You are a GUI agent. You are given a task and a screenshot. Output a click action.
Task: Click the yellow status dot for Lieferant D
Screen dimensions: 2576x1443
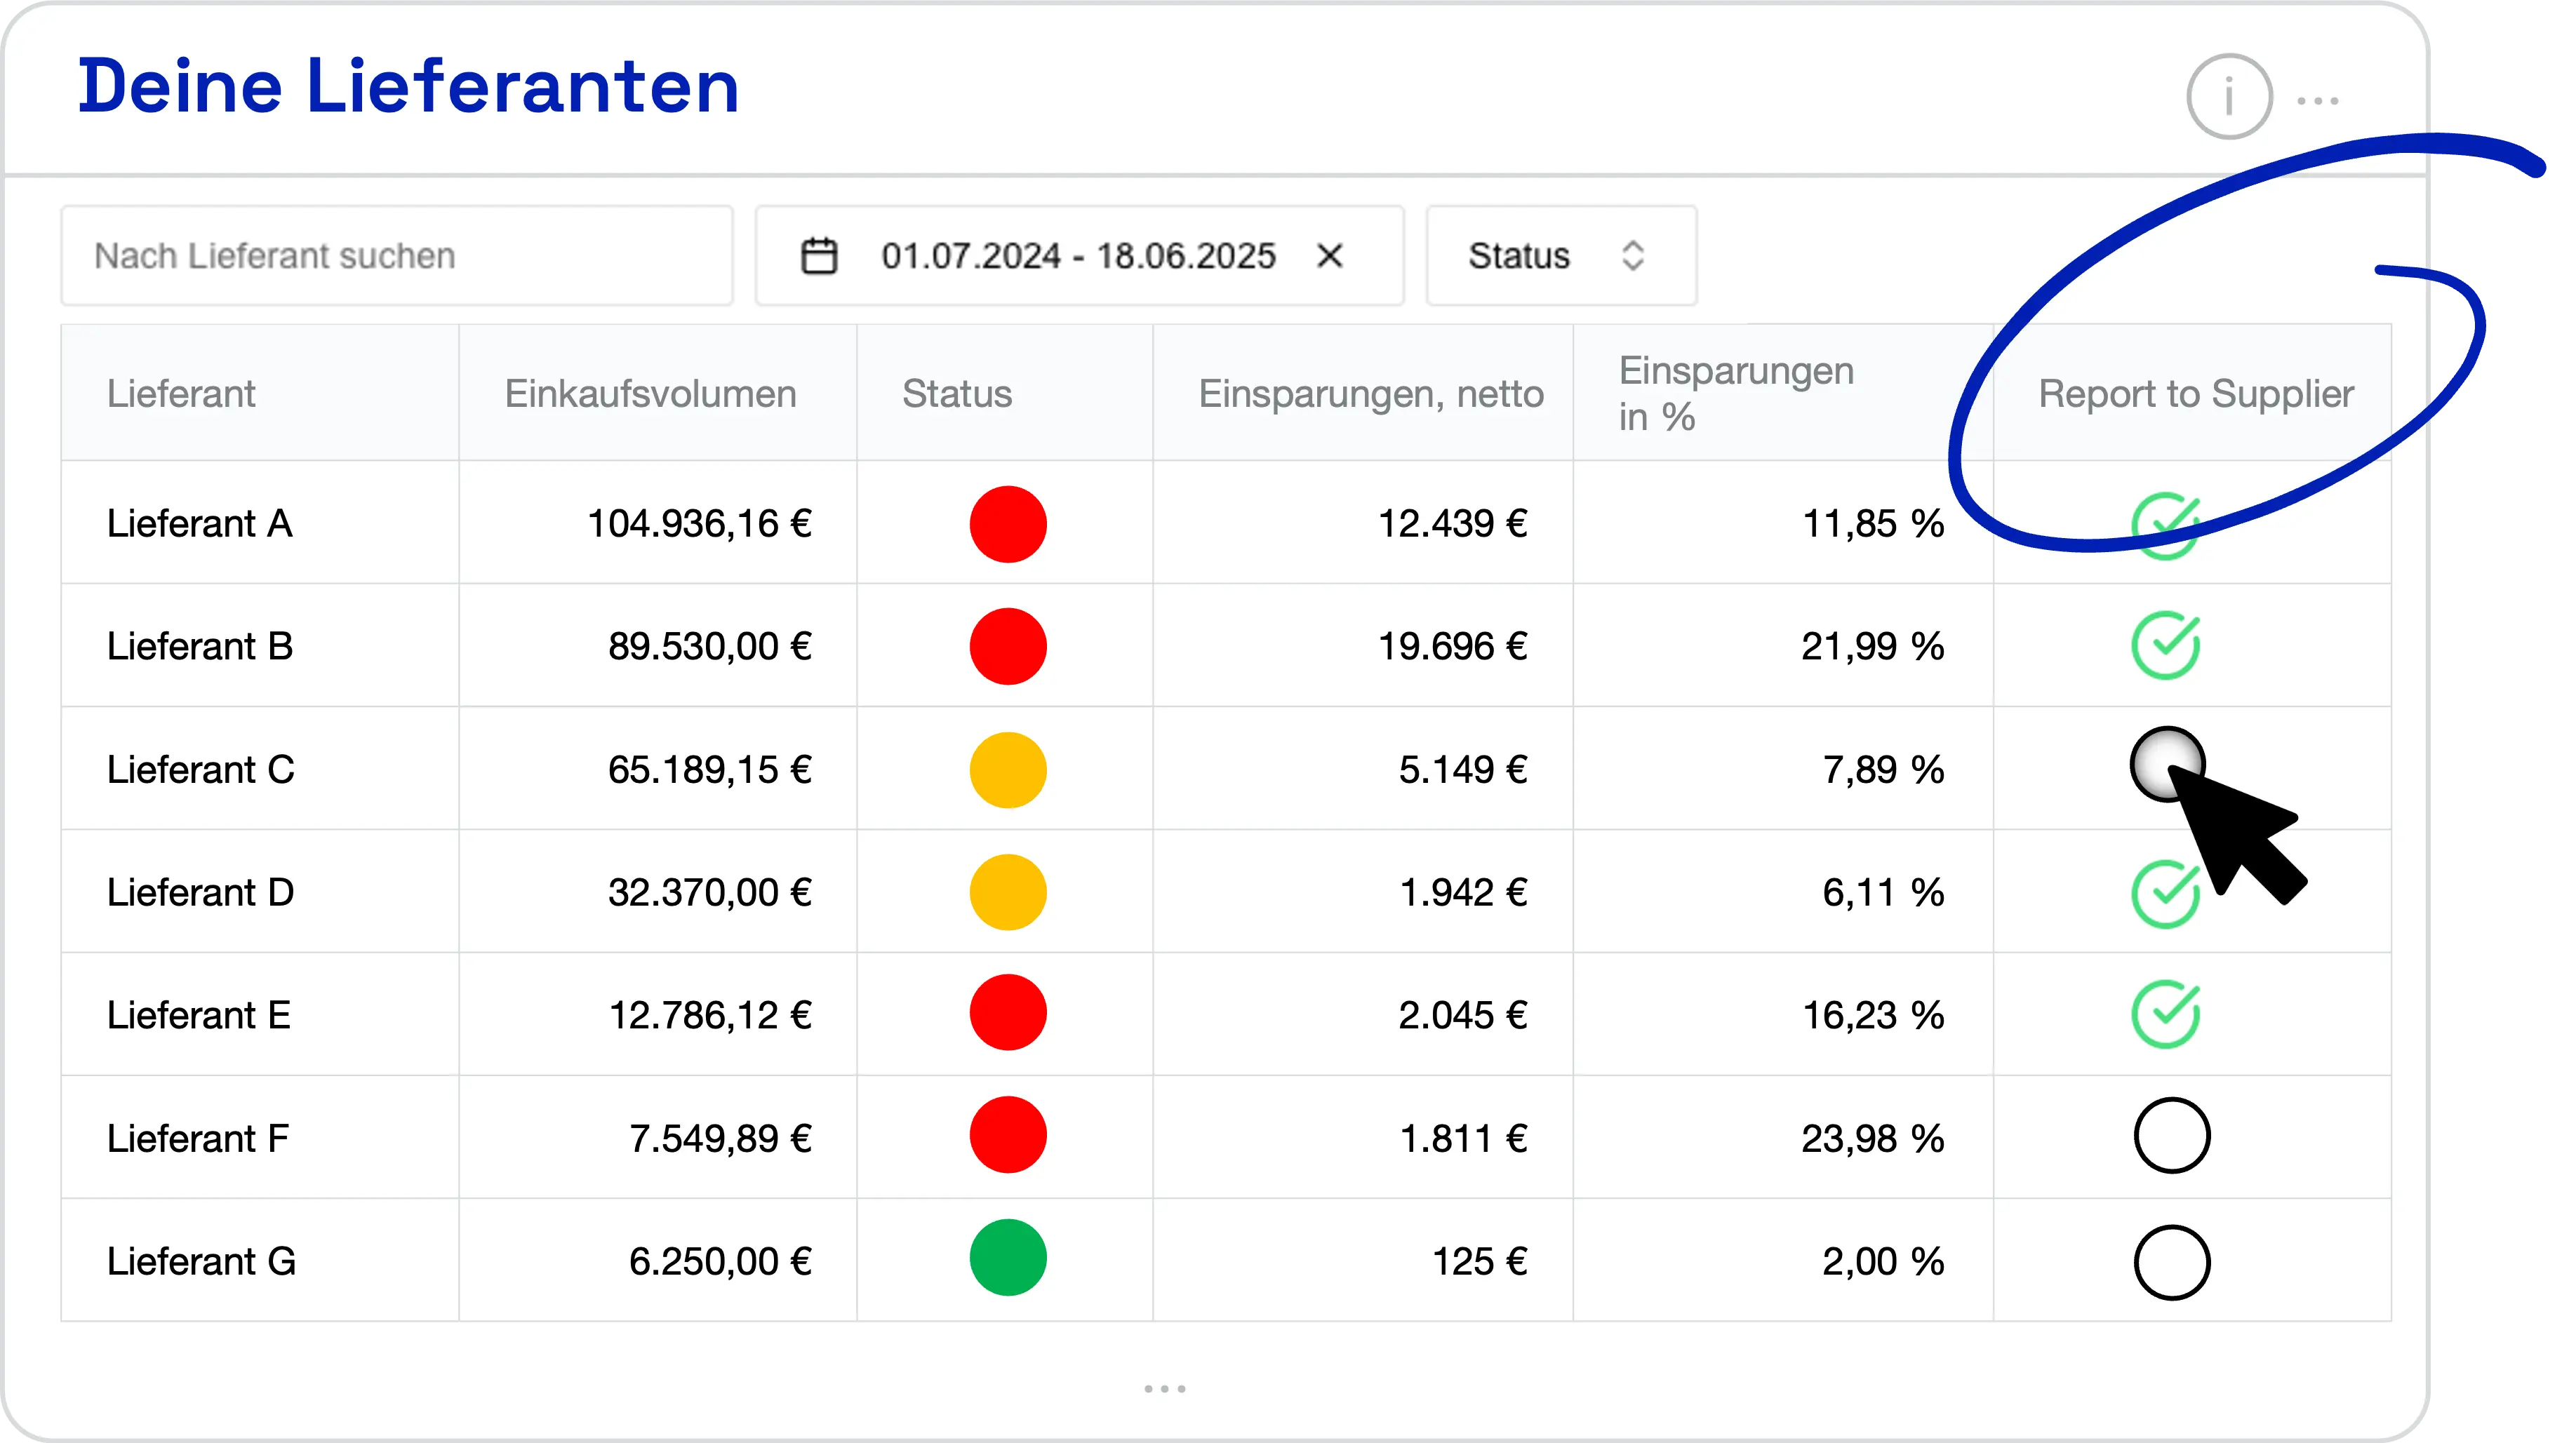pos(1007,891)
